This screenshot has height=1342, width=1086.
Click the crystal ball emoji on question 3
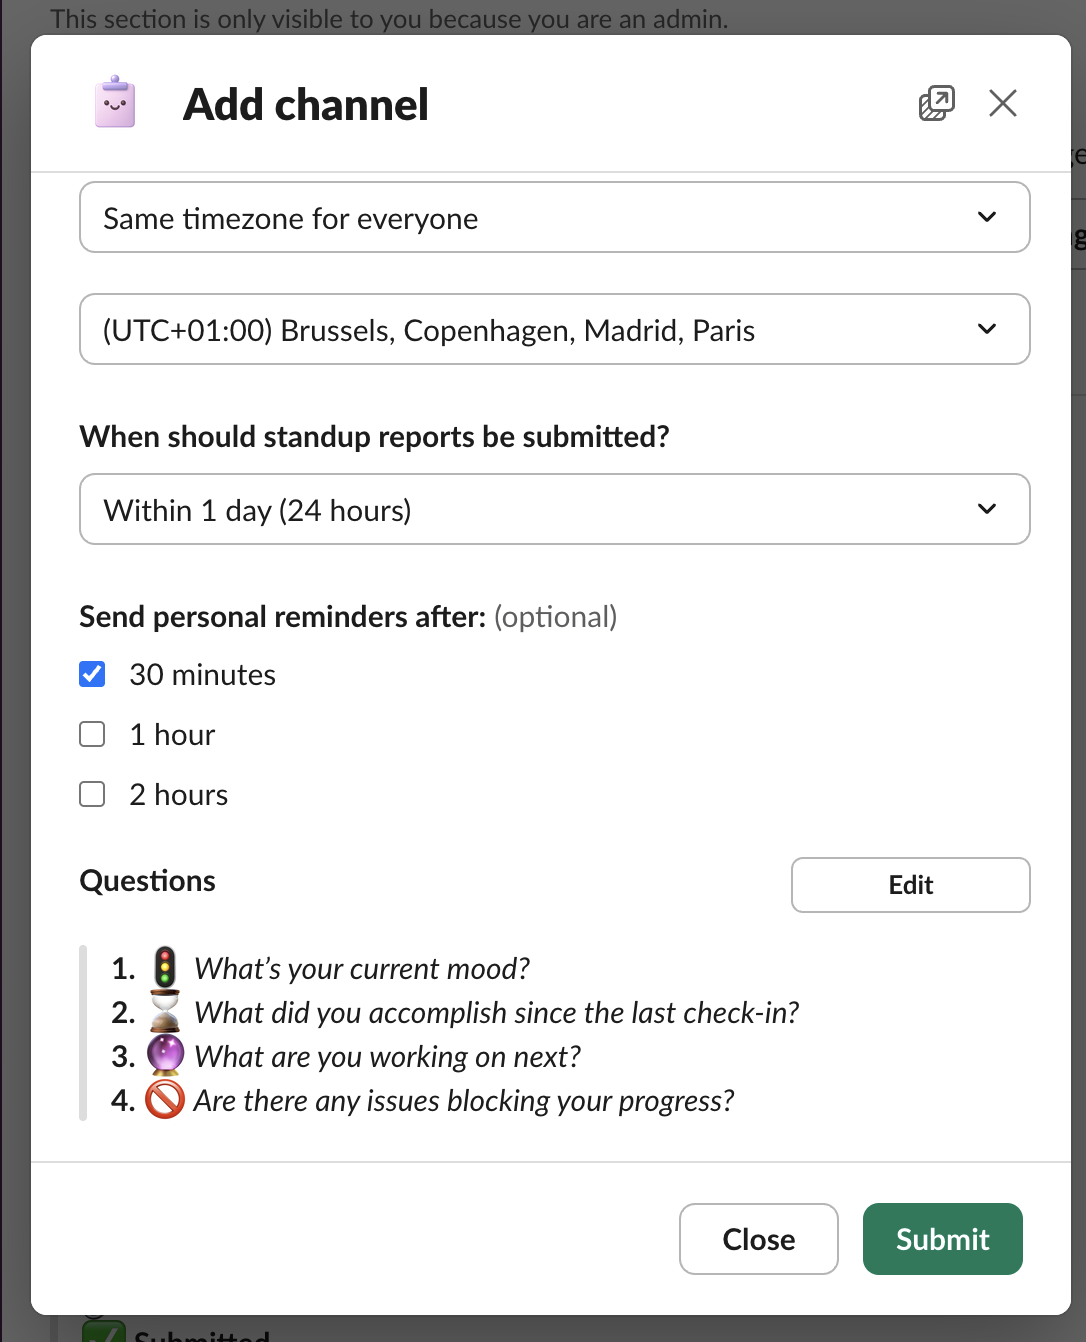click(165, 1056)
